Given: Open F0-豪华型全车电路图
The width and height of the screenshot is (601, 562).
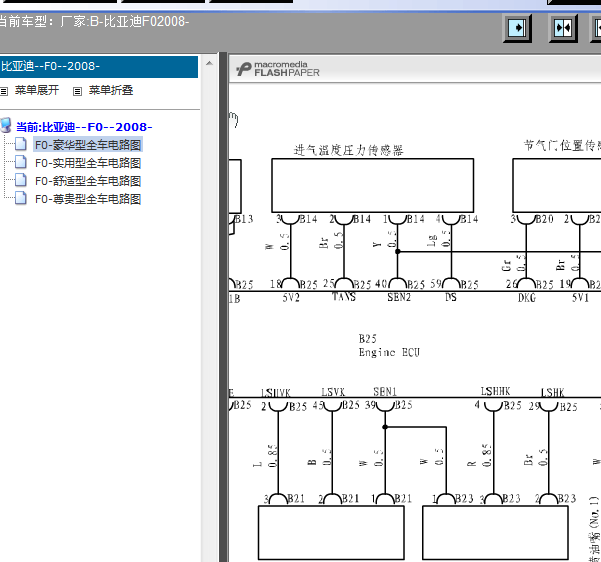Looking at the screenshot, I should [88, 145].
